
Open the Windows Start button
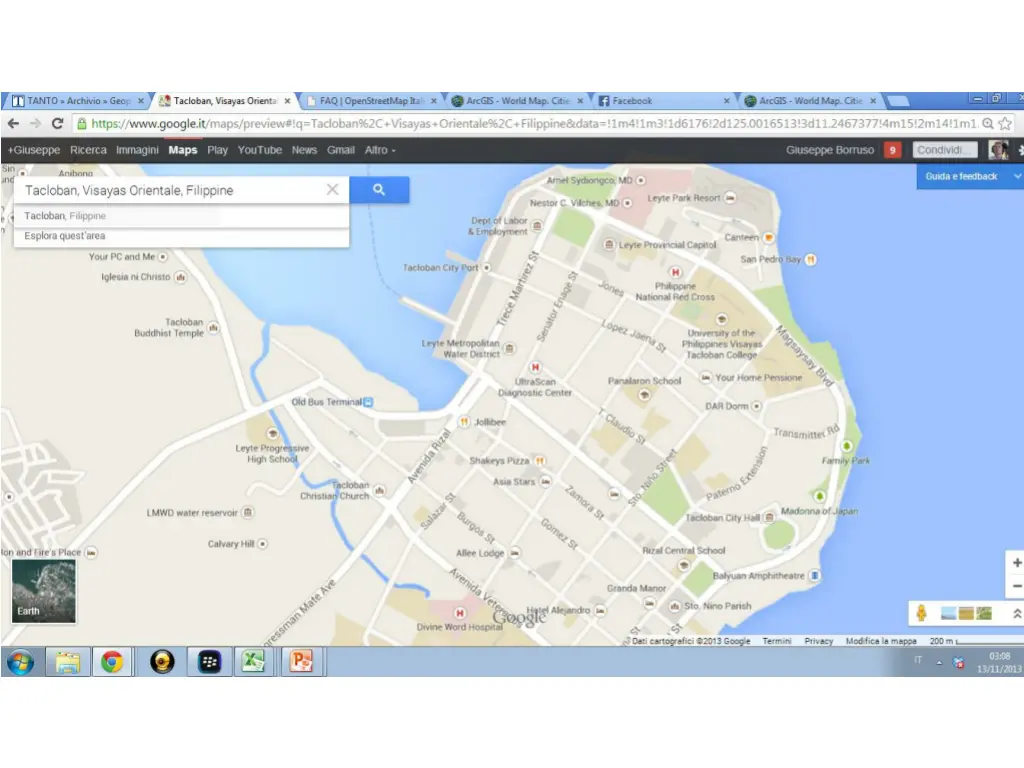[x=20, y=662]
